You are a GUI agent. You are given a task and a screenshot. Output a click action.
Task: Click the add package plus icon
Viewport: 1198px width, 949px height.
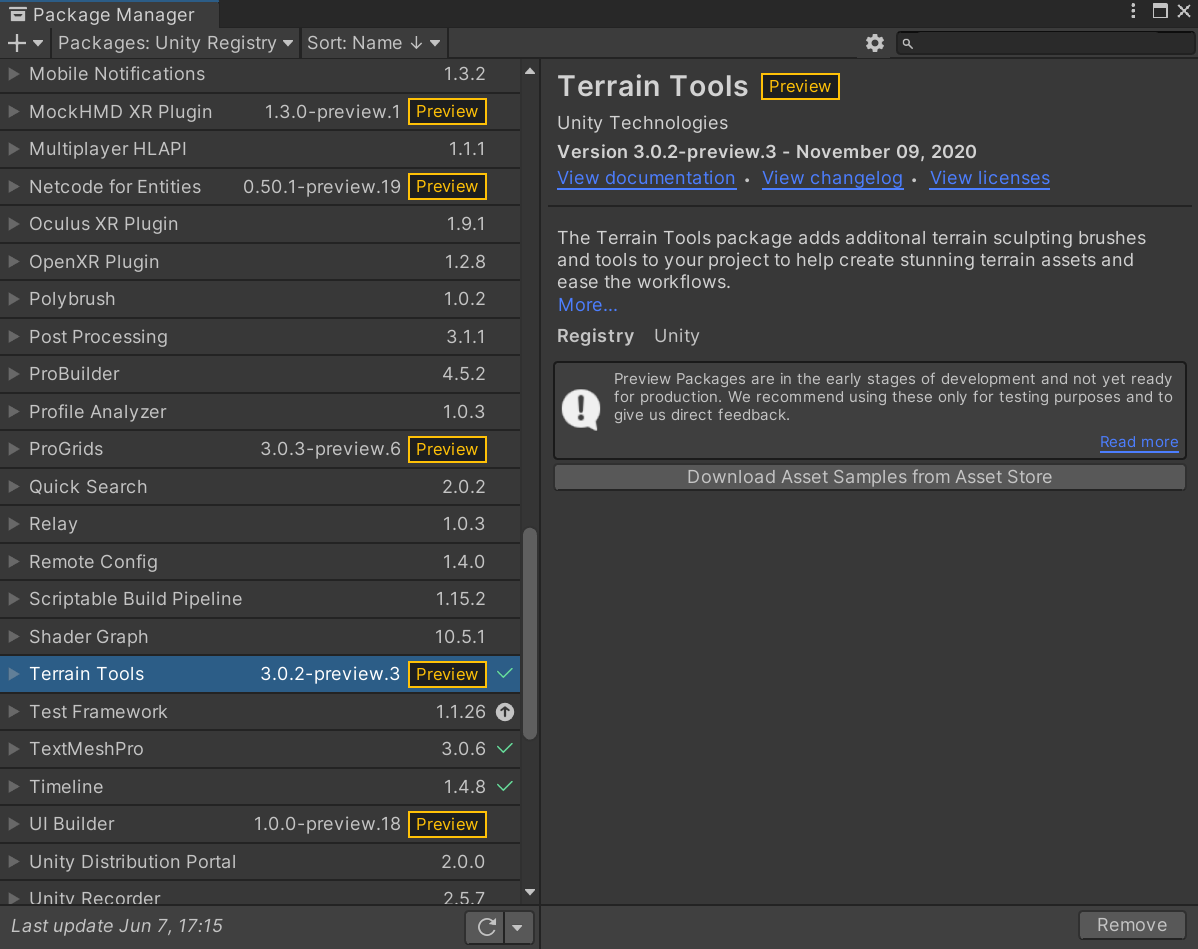16,43
